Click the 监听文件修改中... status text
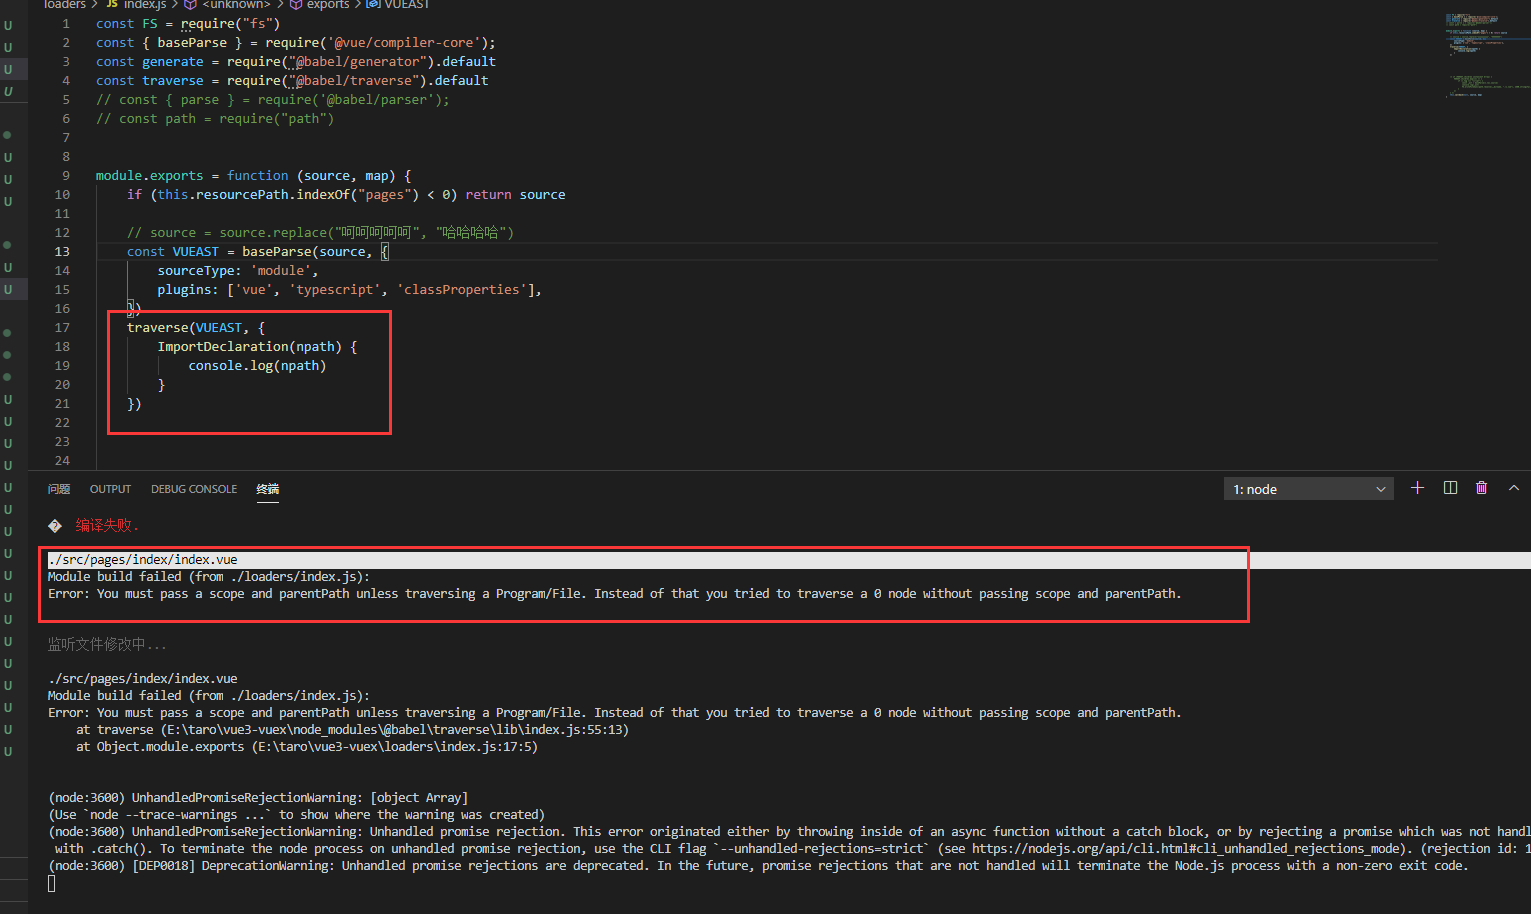The width and height of the screenshot is (1531, 914). point(107,644)
